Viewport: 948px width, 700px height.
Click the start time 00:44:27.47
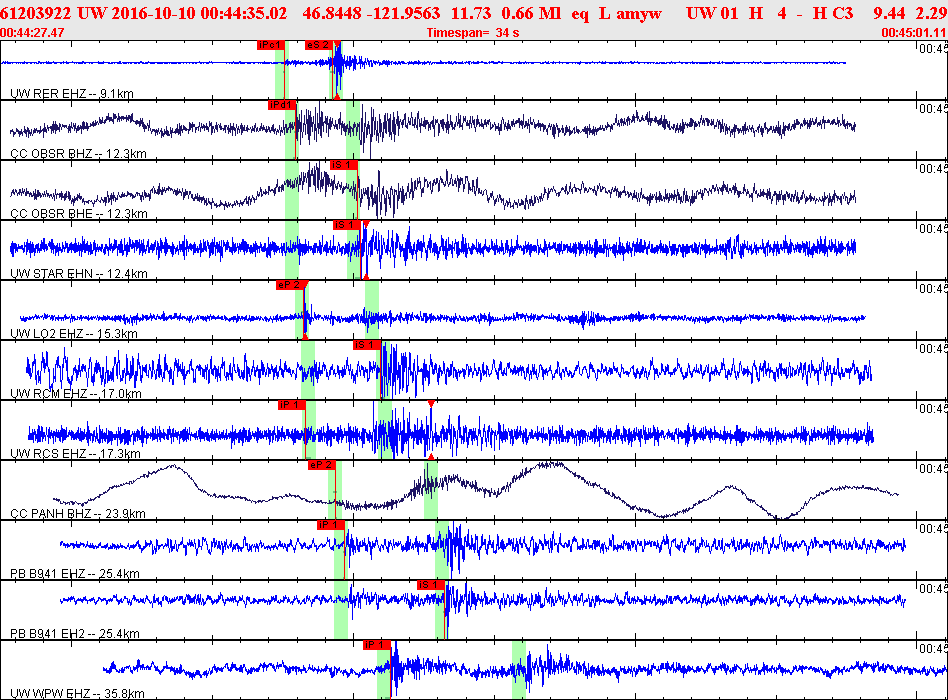(32, 33)
